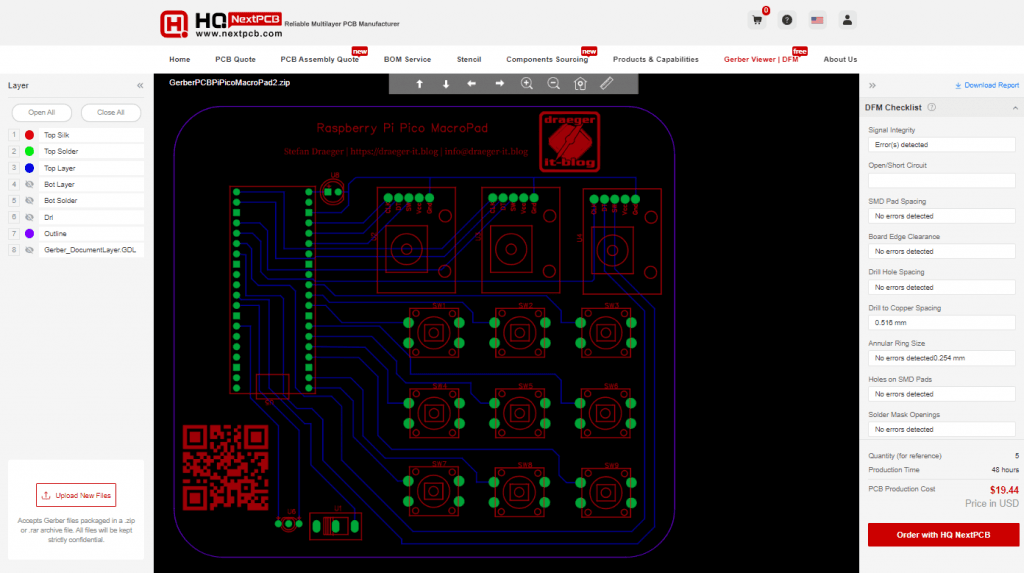
Task: Click the red Top Silk color swatch
Action: point(30,135)
